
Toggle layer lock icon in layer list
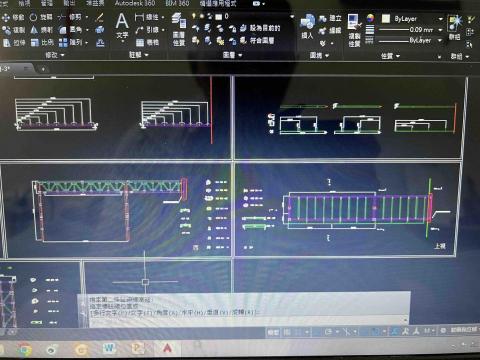pyautogui.click(x=210, y=16)
